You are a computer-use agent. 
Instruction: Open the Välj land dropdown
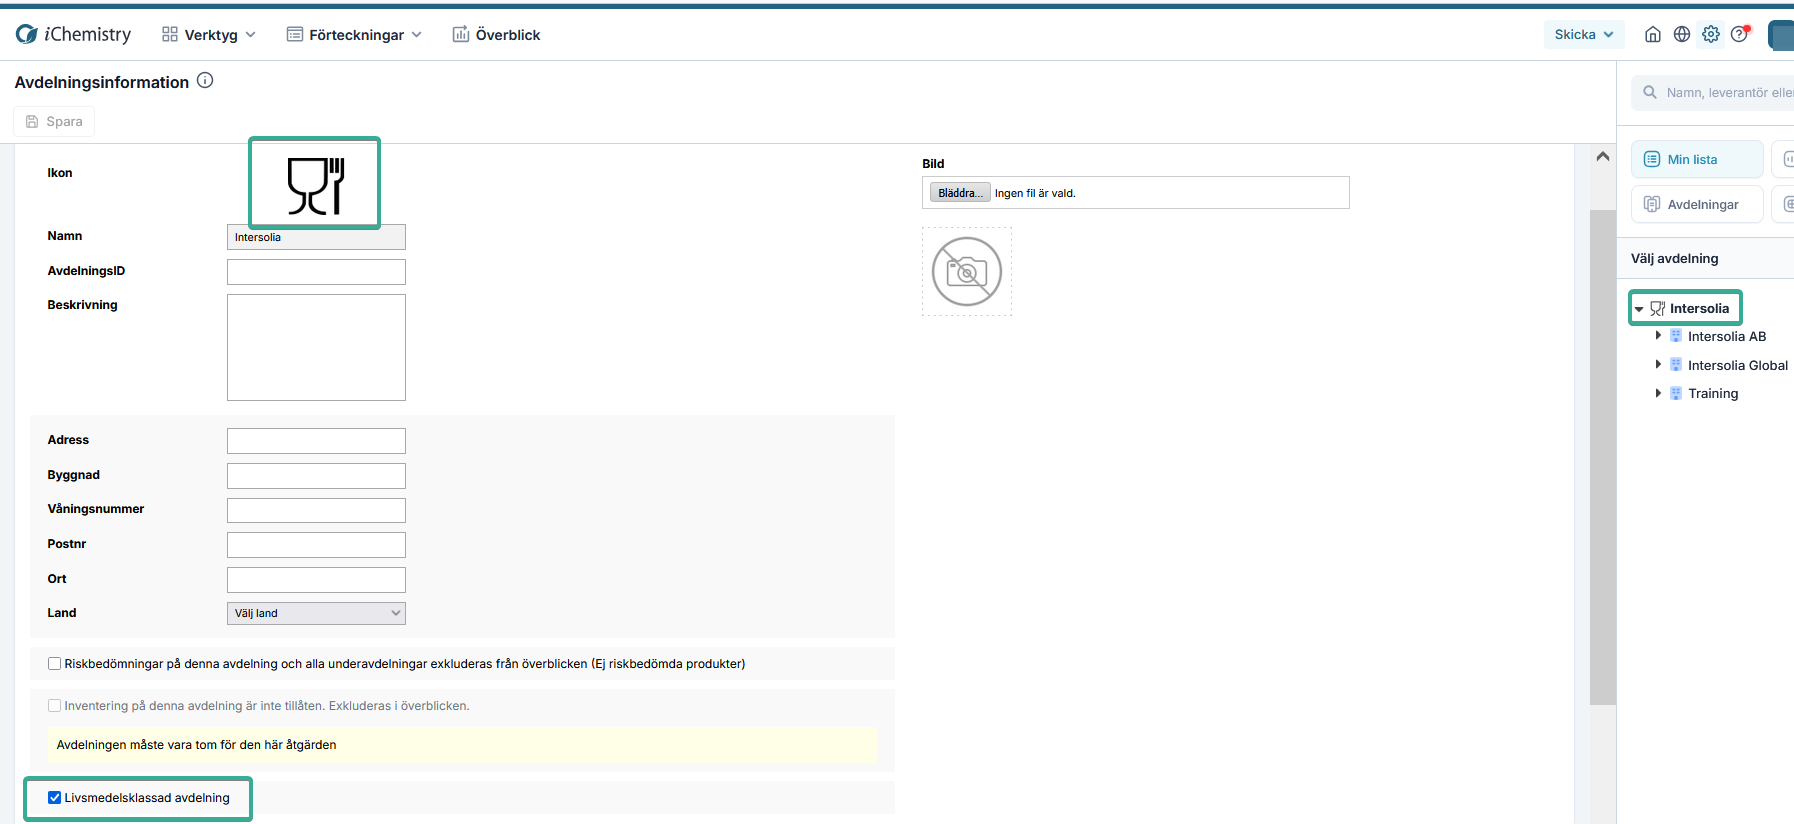[316, 613]
